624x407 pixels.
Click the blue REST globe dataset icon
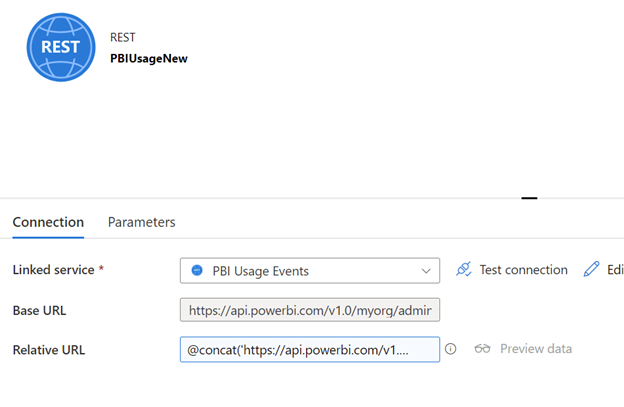tap(61, 47)
